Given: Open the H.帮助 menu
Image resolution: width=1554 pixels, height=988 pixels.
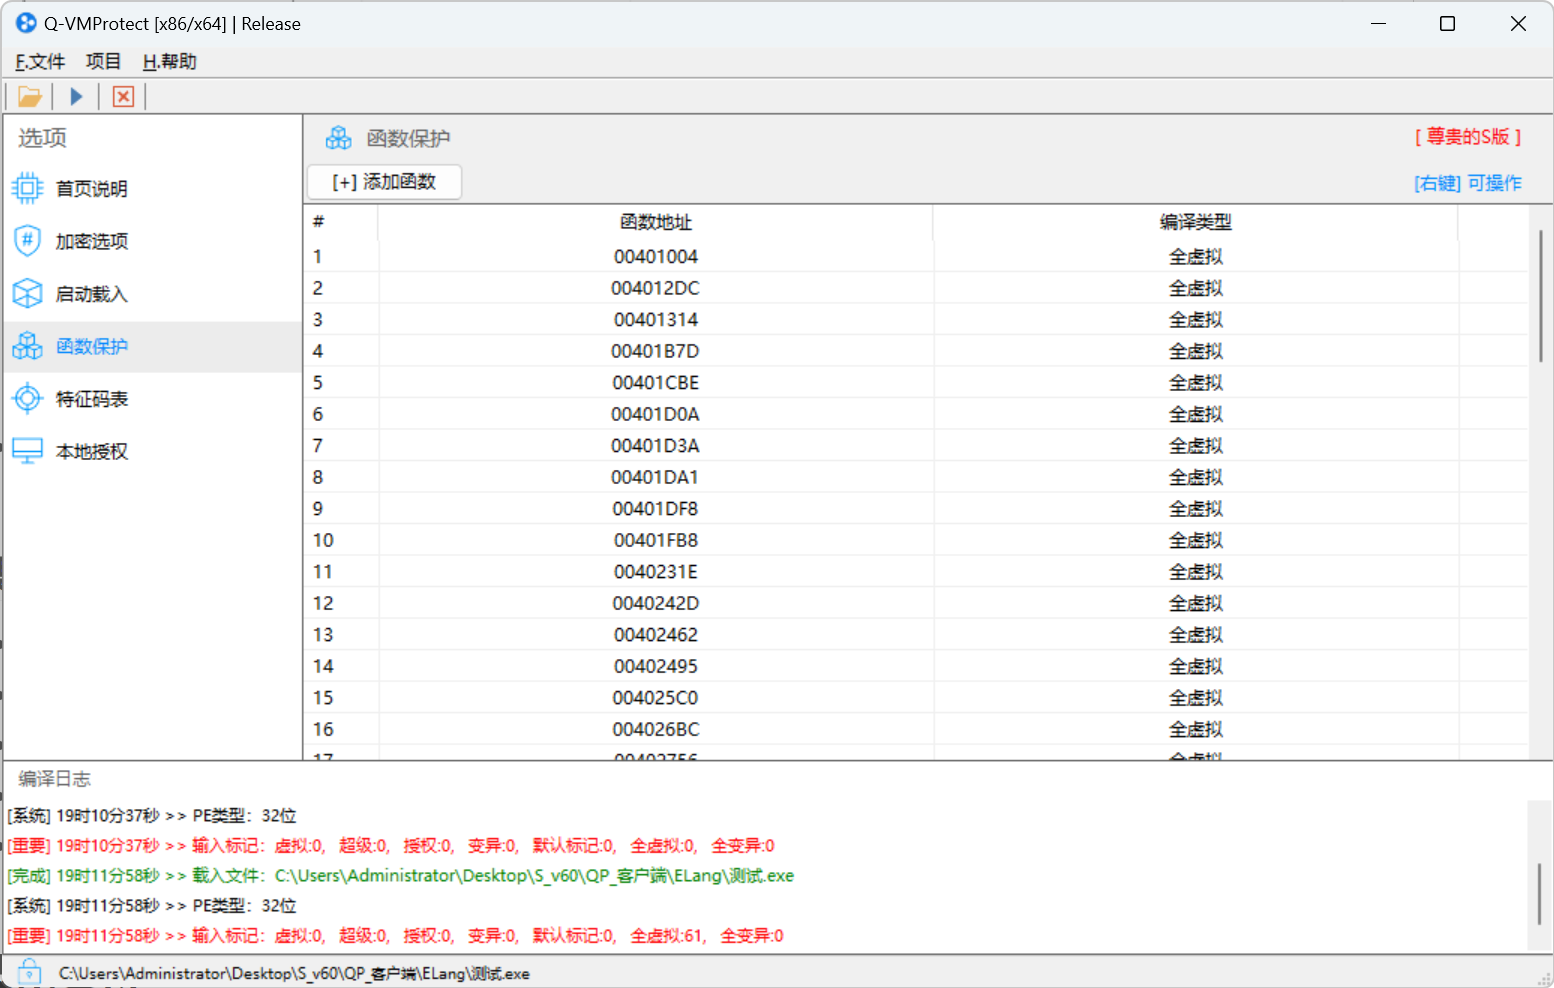Looking at the screenshot, I should click(169, 62).
